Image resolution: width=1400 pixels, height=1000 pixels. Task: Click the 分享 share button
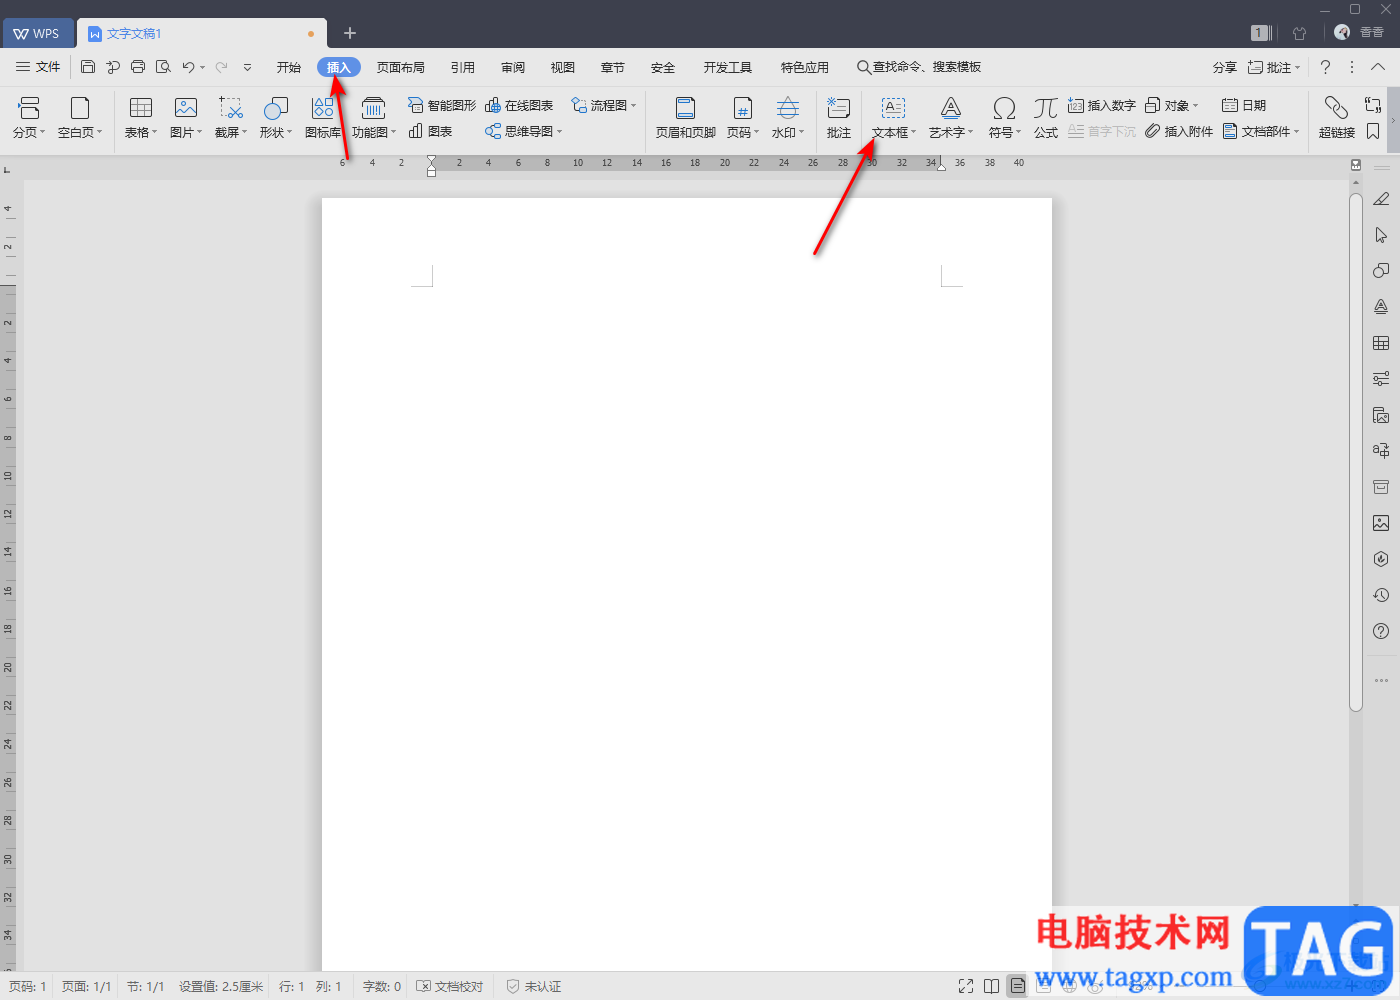click(x=1225, y=67)
